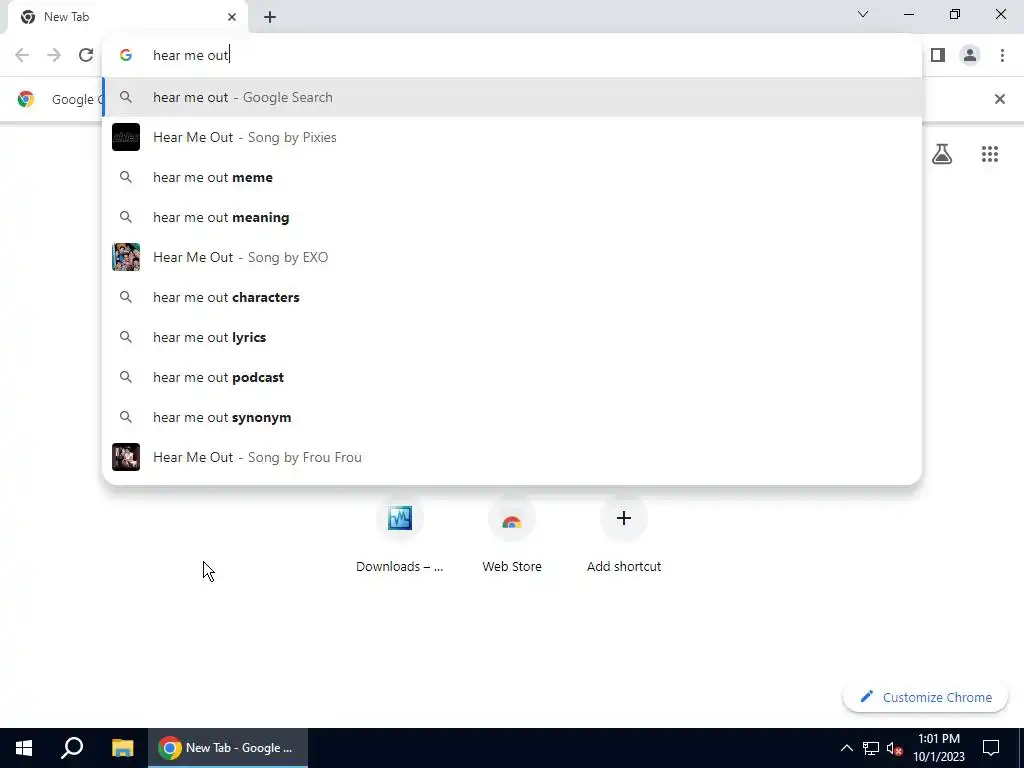
Task: Click the browser forward arrow
Action: pos(54,56)
